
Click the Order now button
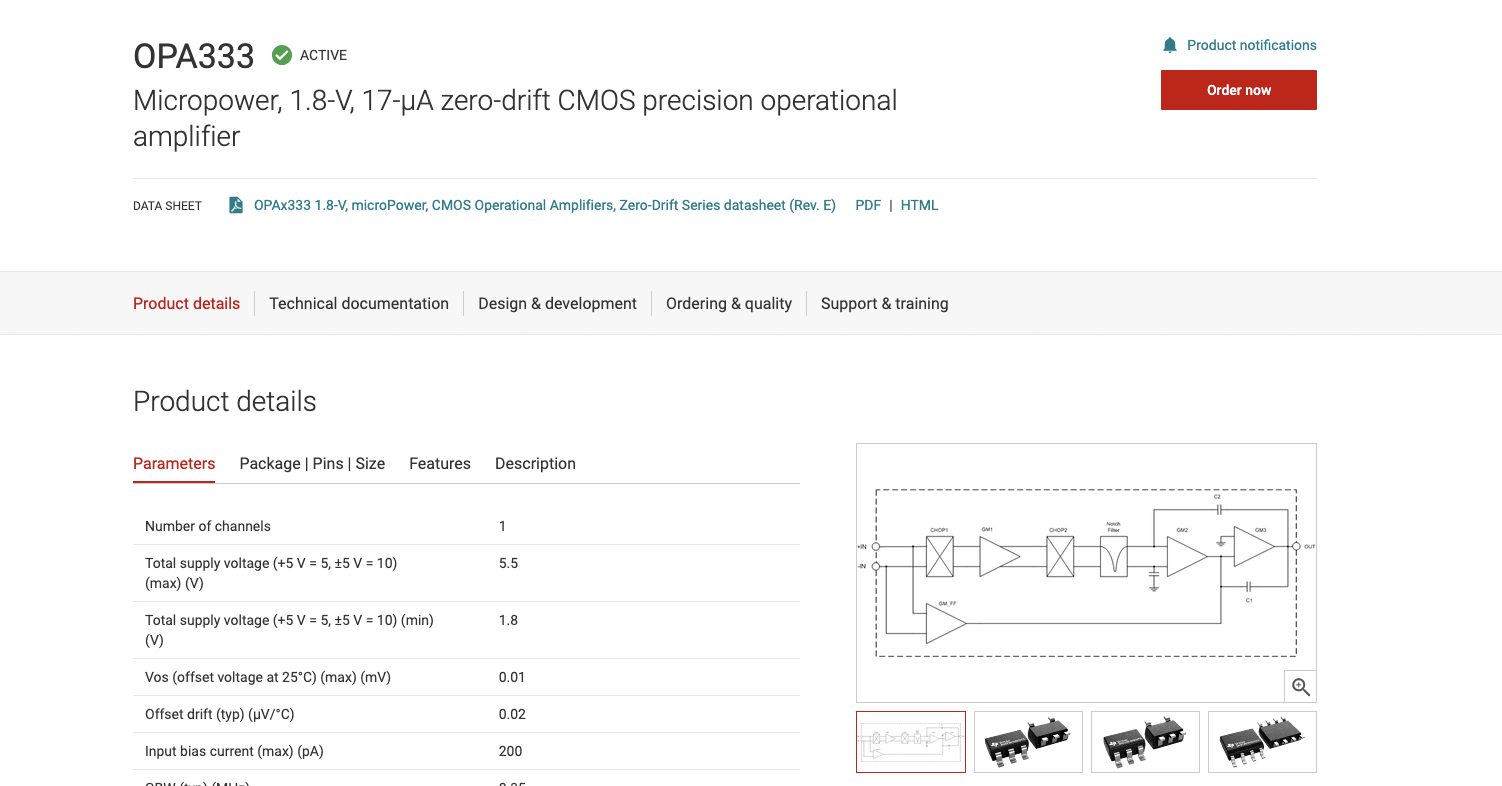(x=1238, y=90)
